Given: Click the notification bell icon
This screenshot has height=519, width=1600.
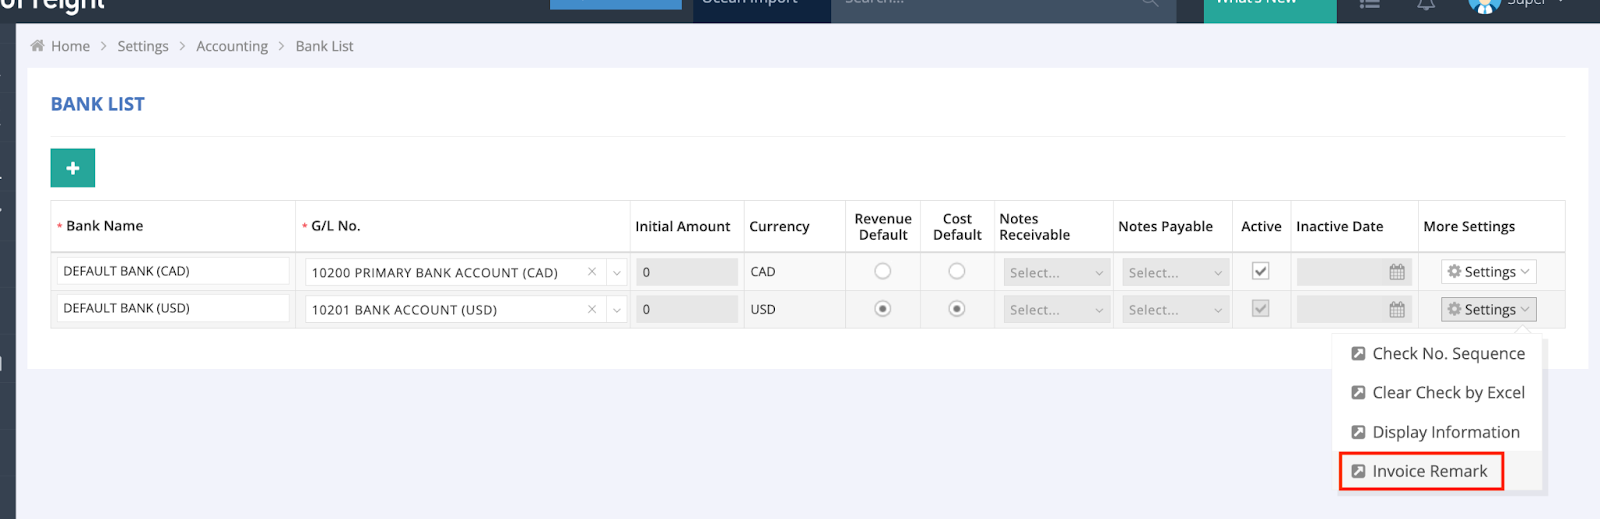Looking at the screenshot, I should tap(1426, 5).
